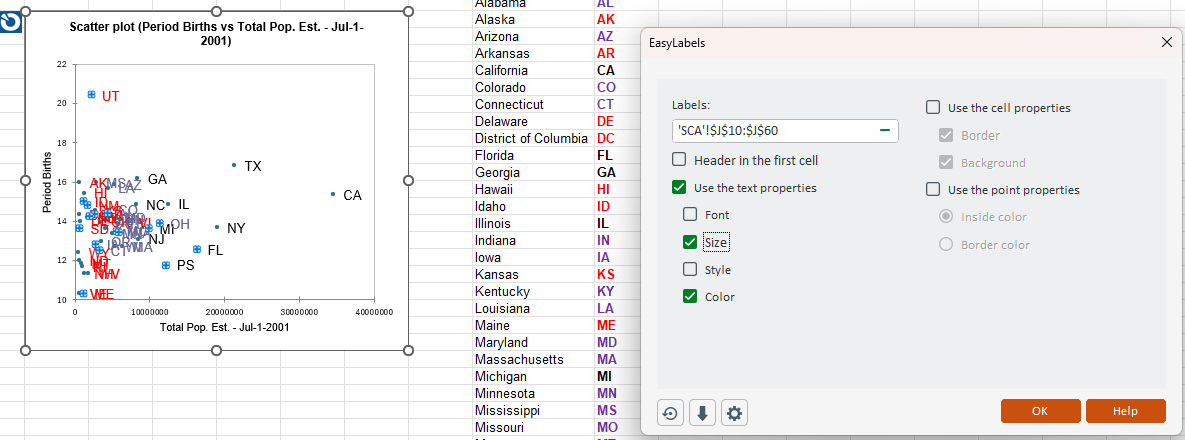Select the Michigan cell
Image resolution: width=1185 pixels, height=440 pixels.
coord(532,376)
